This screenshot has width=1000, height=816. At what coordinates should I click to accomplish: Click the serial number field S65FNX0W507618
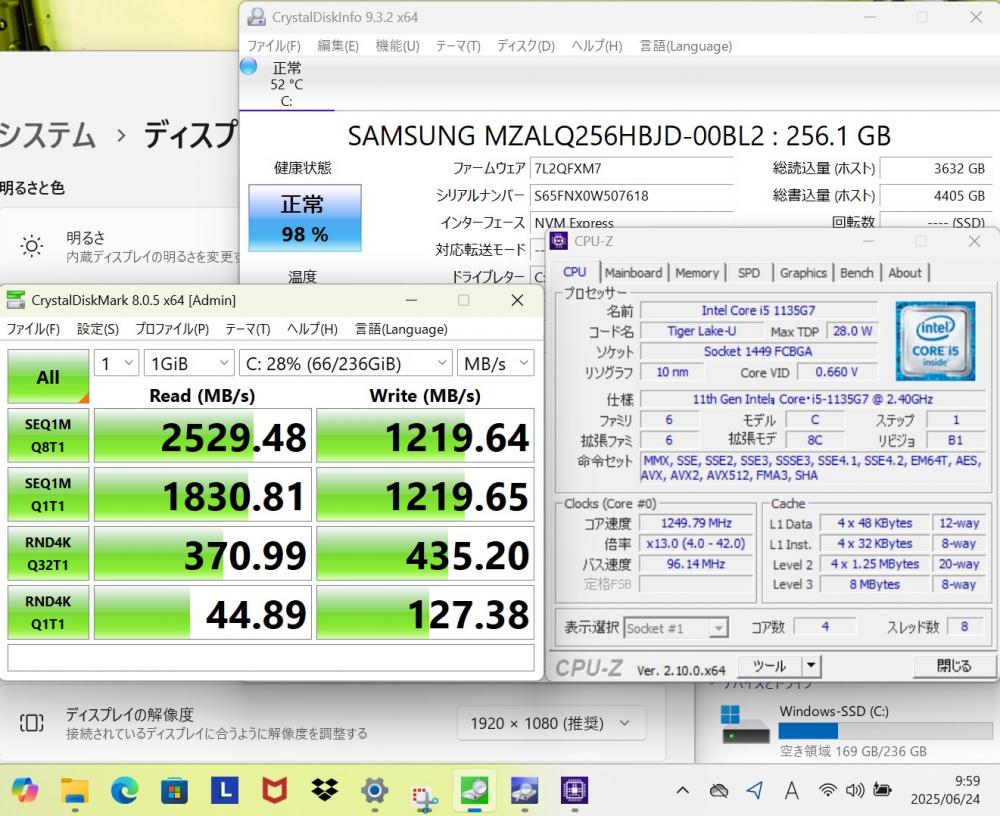[631, 195]
